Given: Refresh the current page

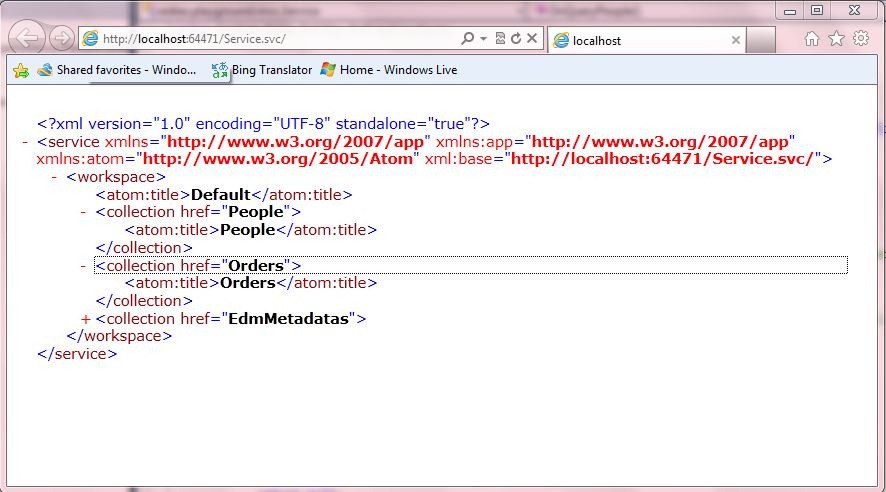Looking at the screenshot, I should tap(516, 39).
